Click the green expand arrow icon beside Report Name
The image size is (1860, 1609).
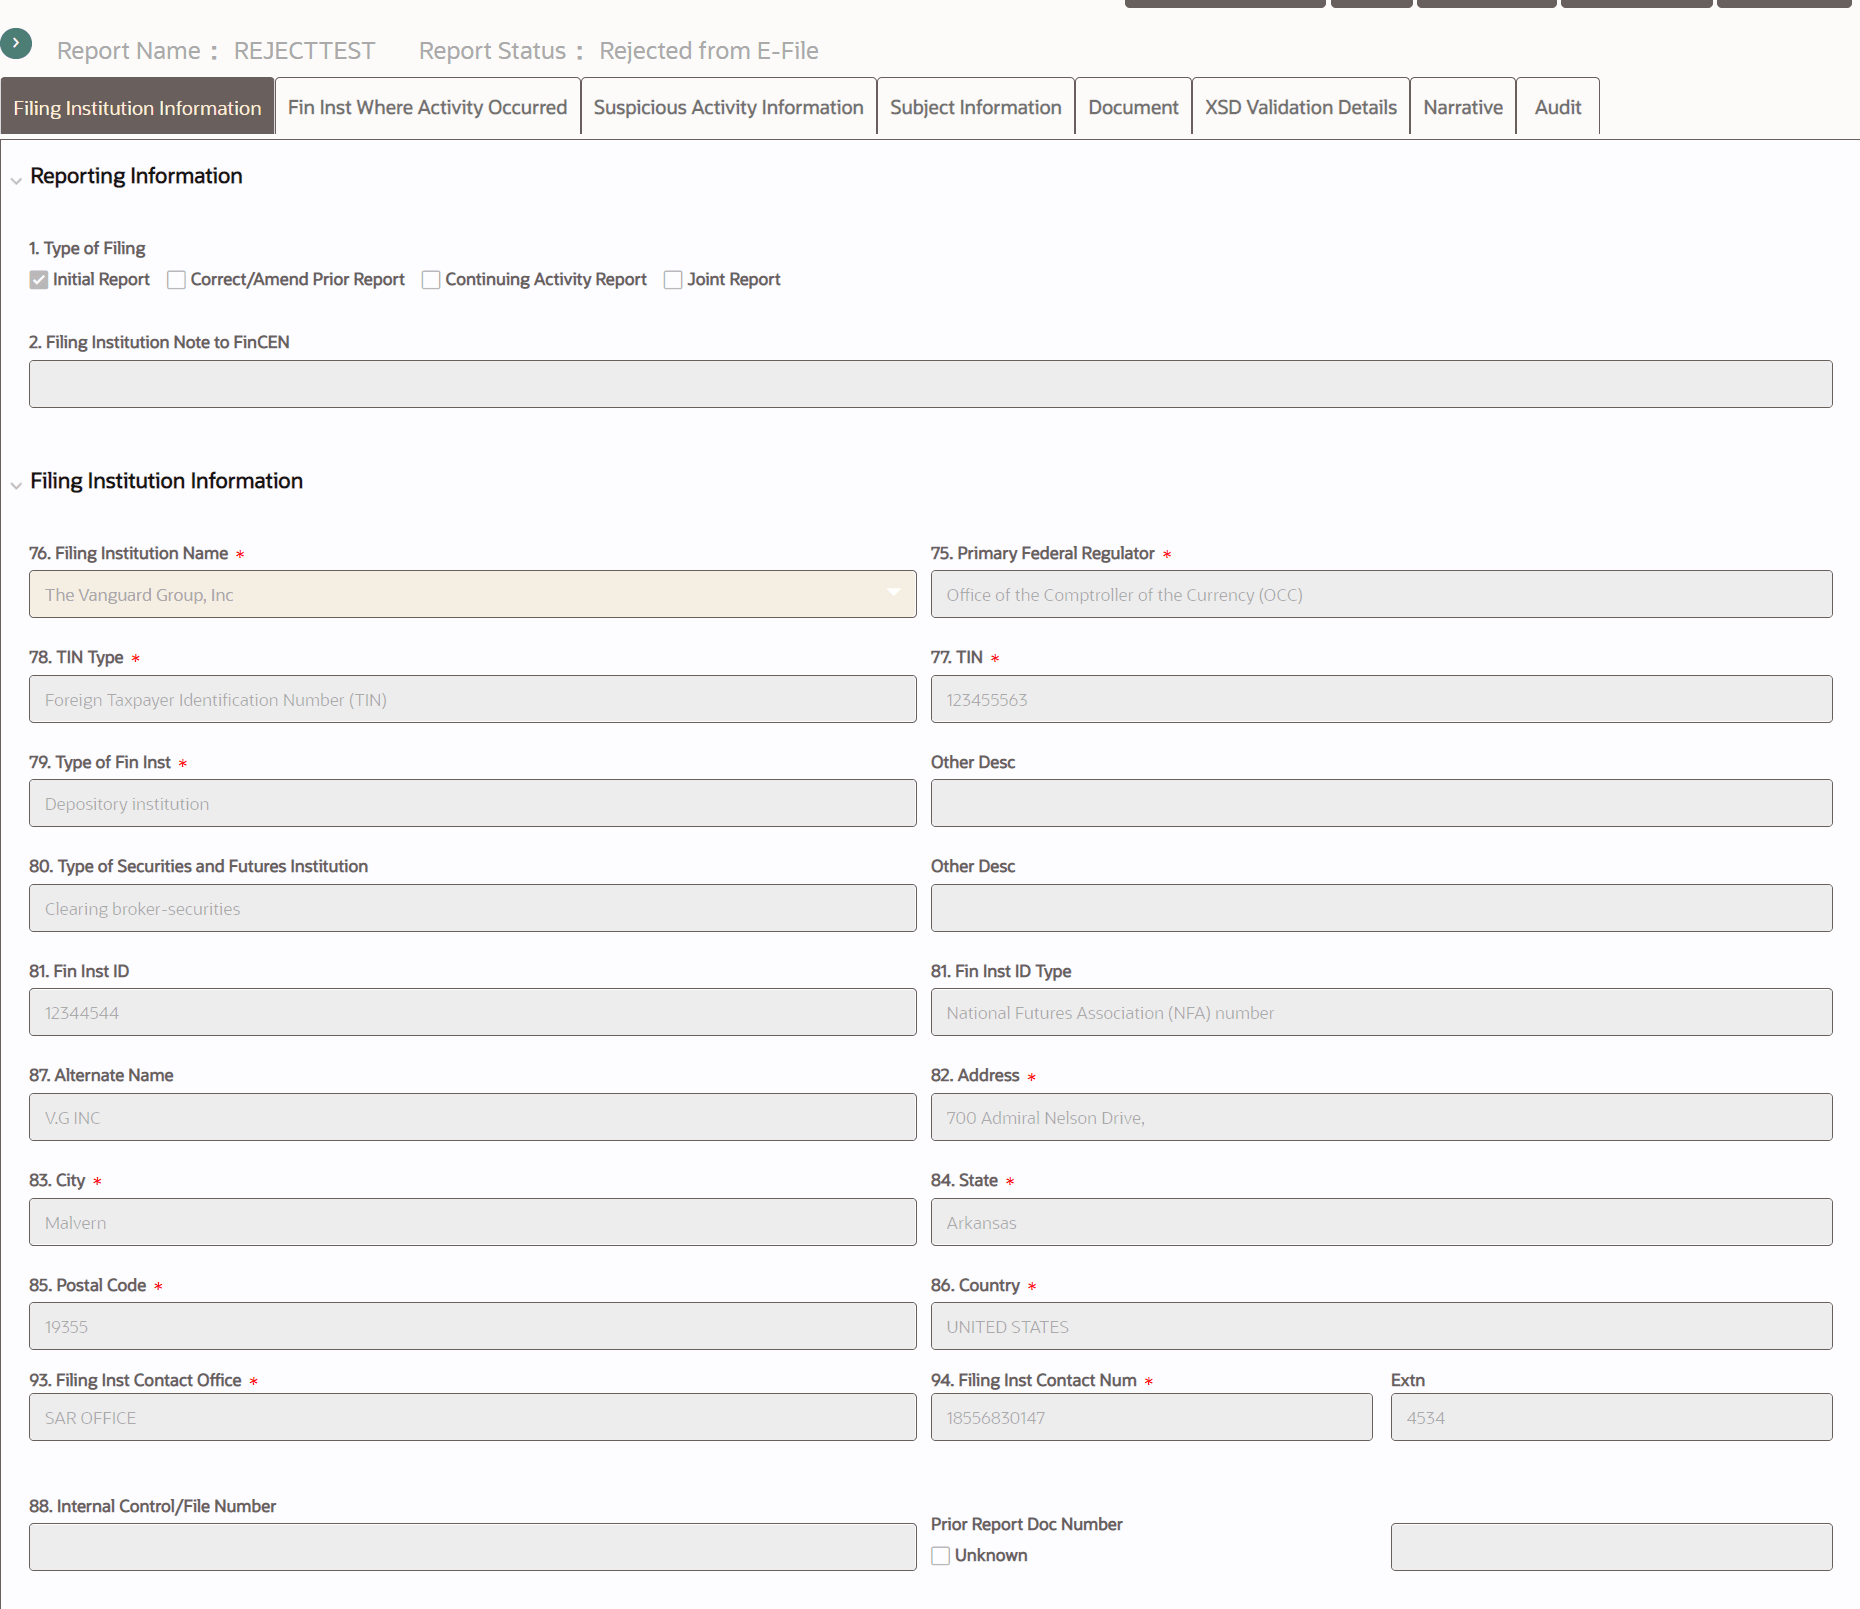tap(16, 43)
